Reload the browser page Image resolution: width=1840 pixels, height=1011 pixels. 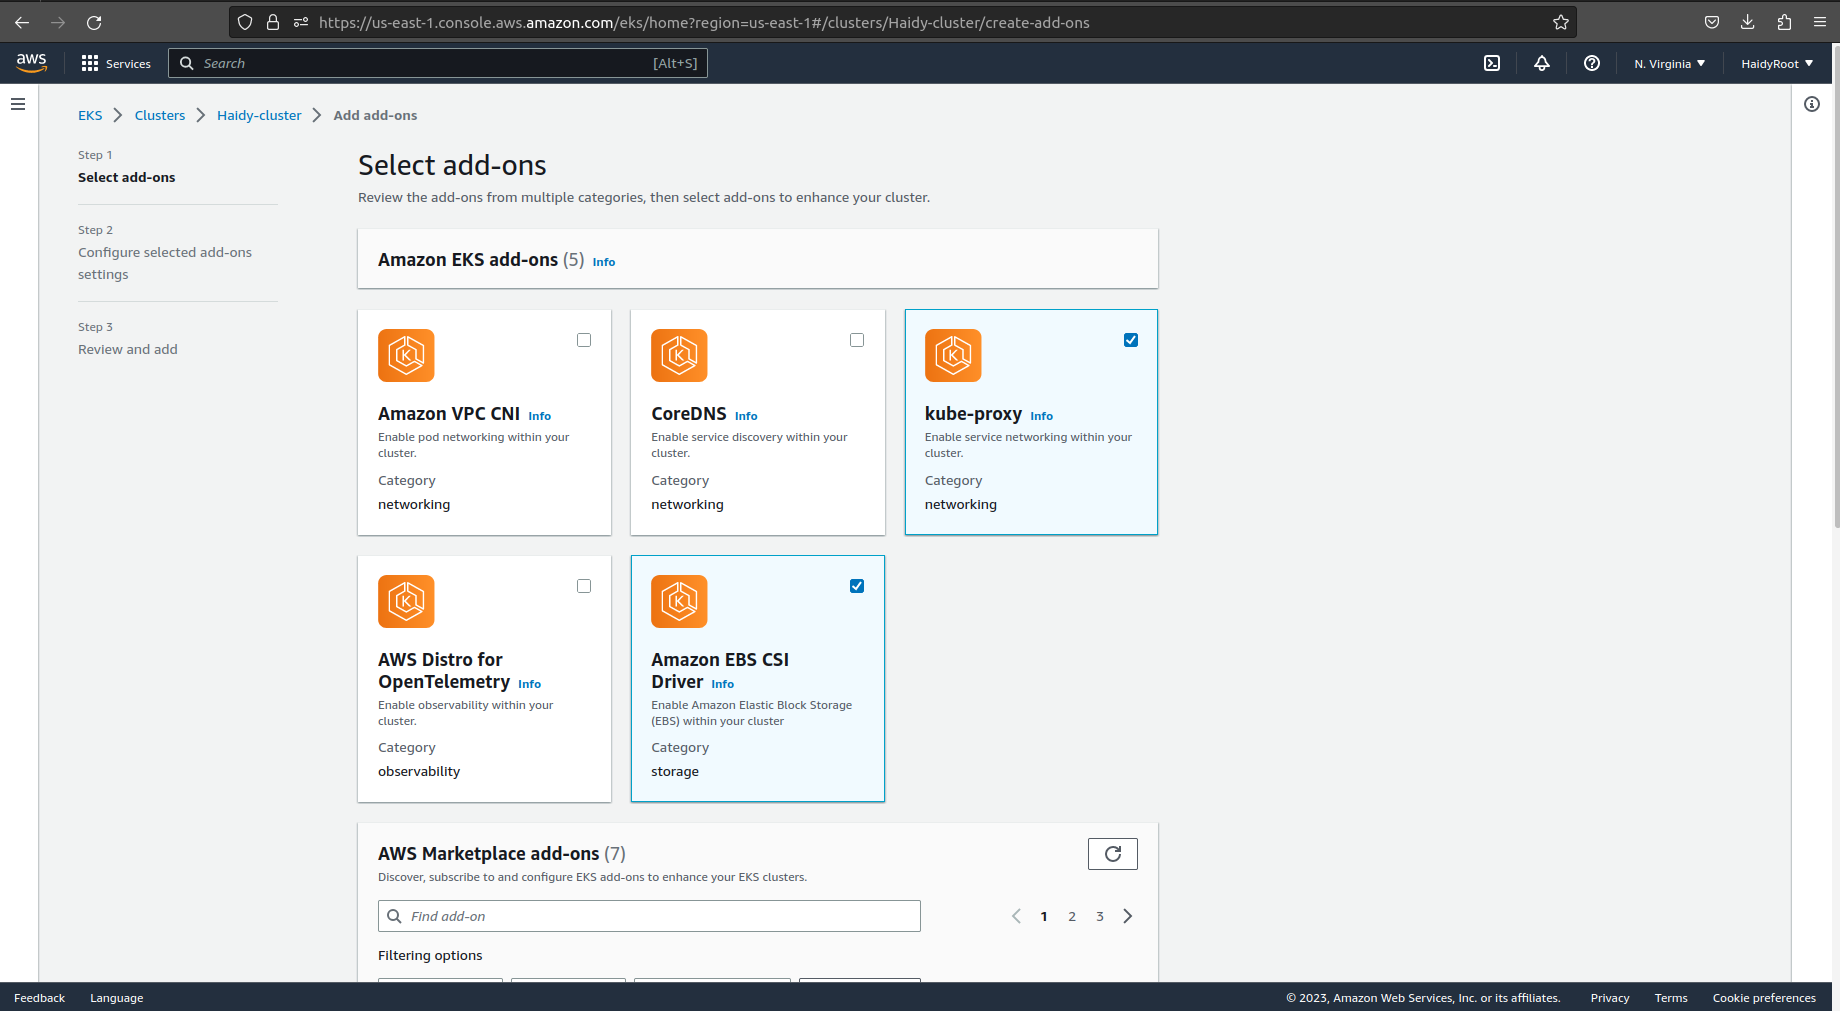click(x=94, y=22)
